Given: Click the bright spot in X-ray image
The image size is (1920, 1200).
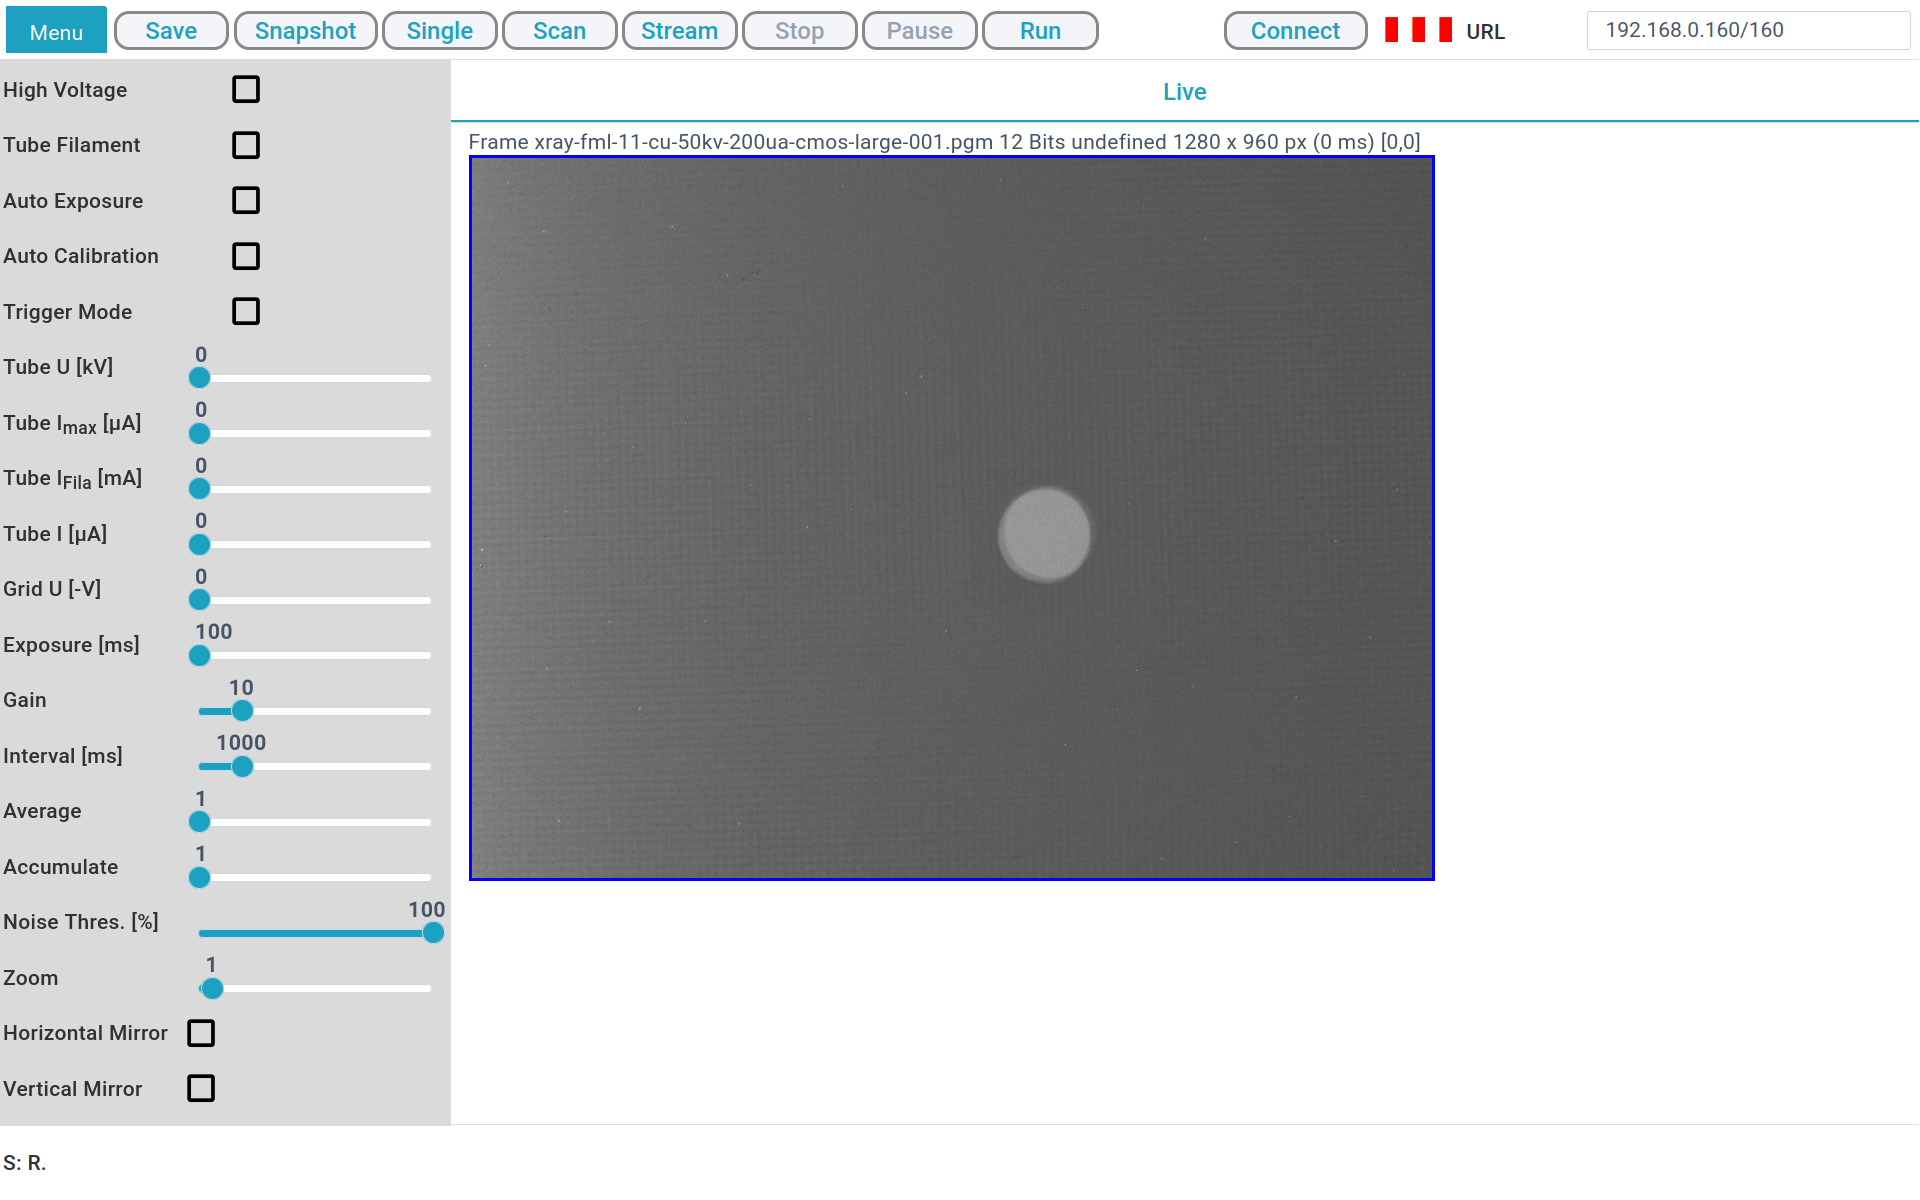Looking at the screenshot, I should [x=1045, y=535].
